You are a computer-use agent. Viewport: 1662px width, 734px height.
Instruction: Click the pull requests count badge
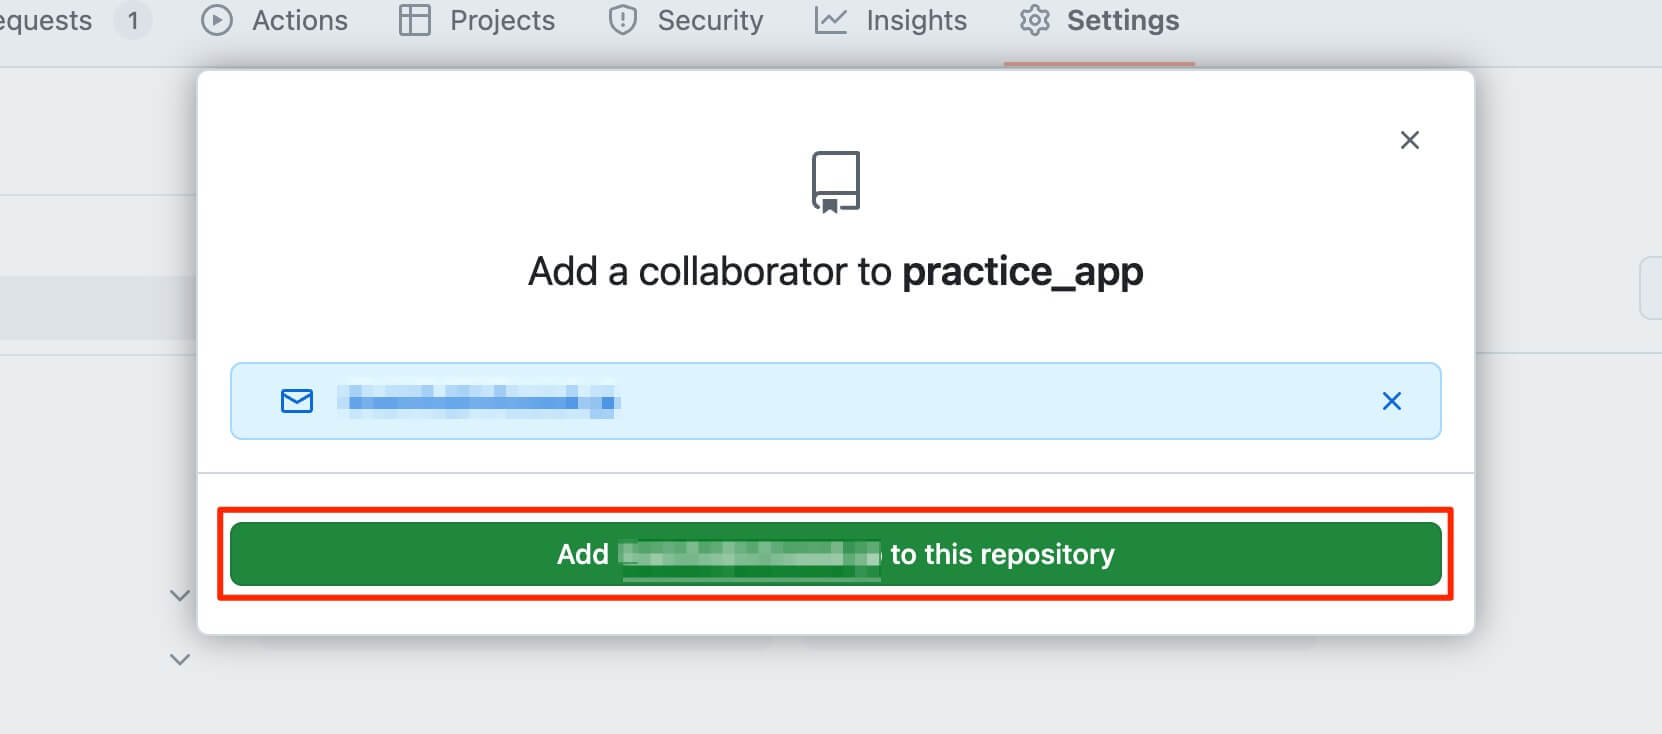[133, 20]
